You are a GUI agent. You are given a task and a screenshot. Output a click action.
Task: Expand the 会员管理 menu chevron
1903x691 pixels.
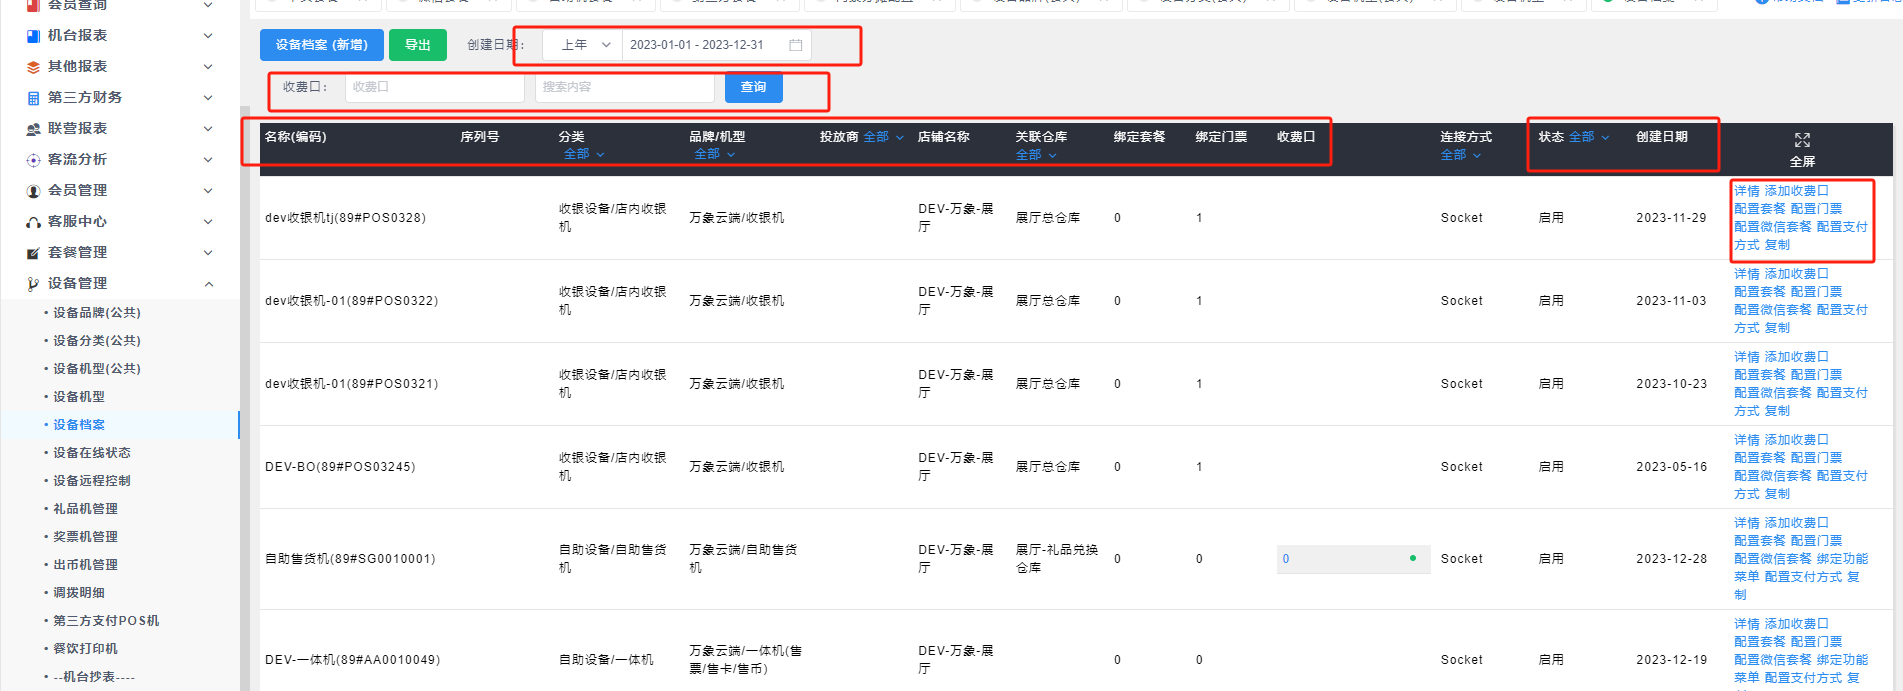pos(208,191)
